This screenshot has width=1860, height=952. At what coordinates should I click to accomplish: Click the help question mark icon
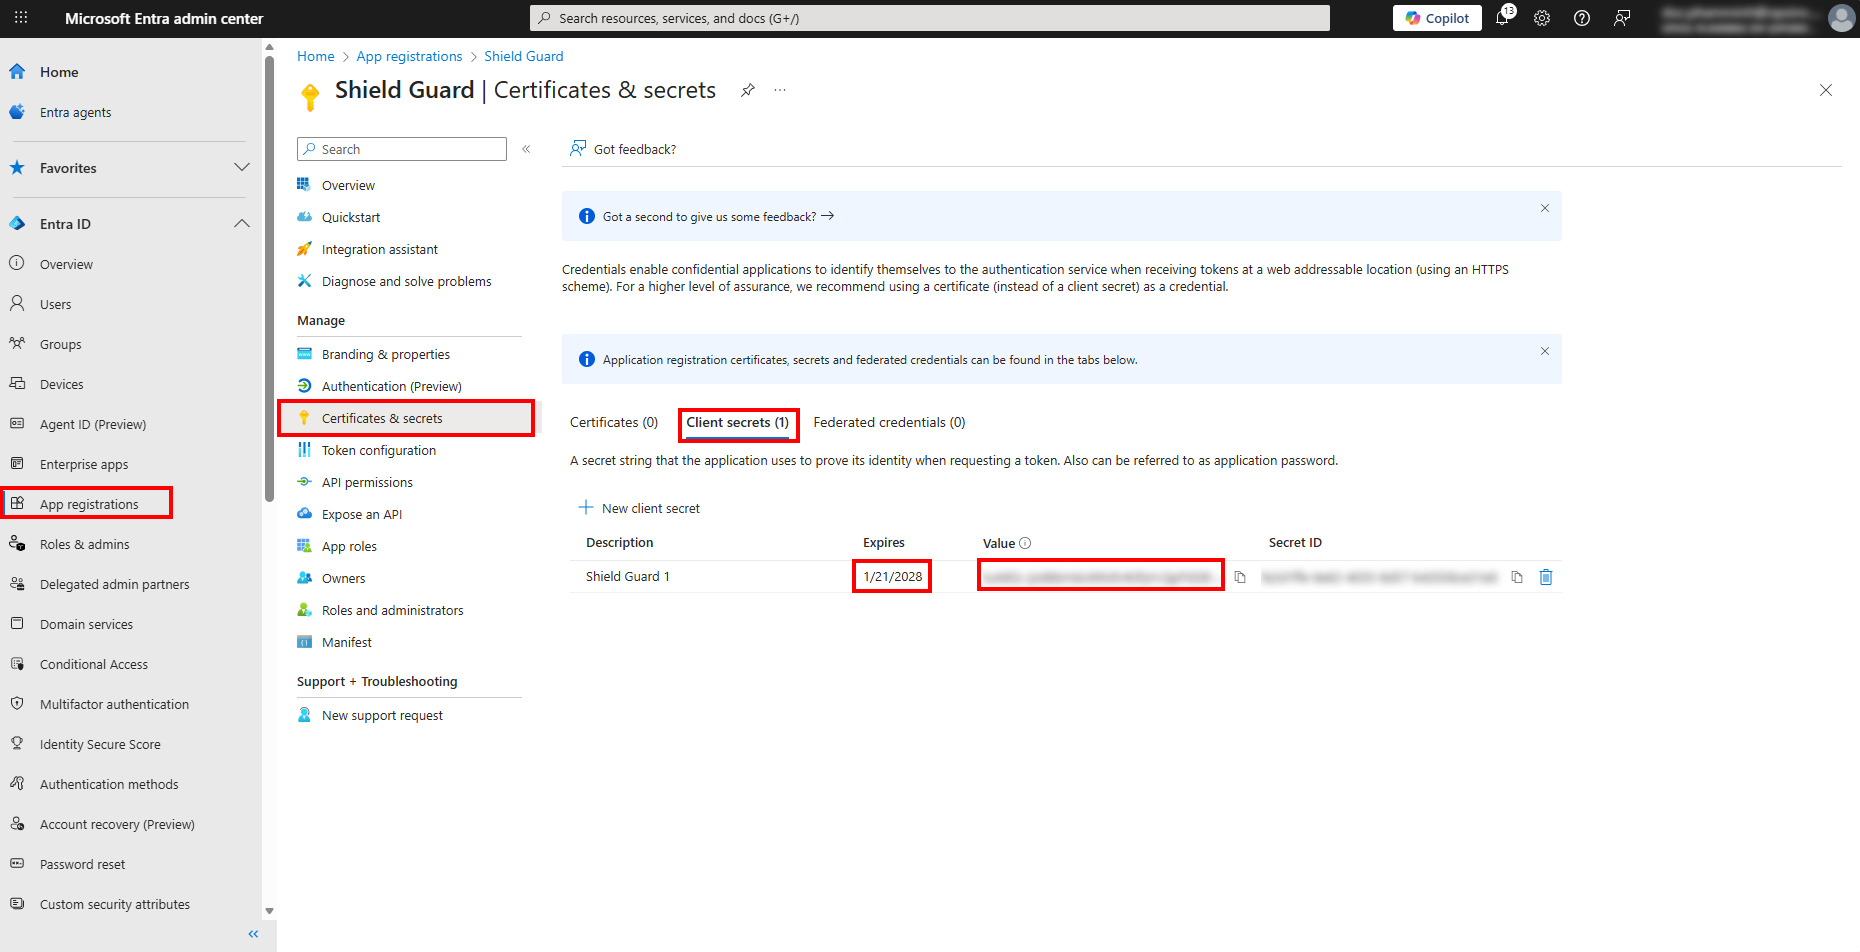(1582, 18)
